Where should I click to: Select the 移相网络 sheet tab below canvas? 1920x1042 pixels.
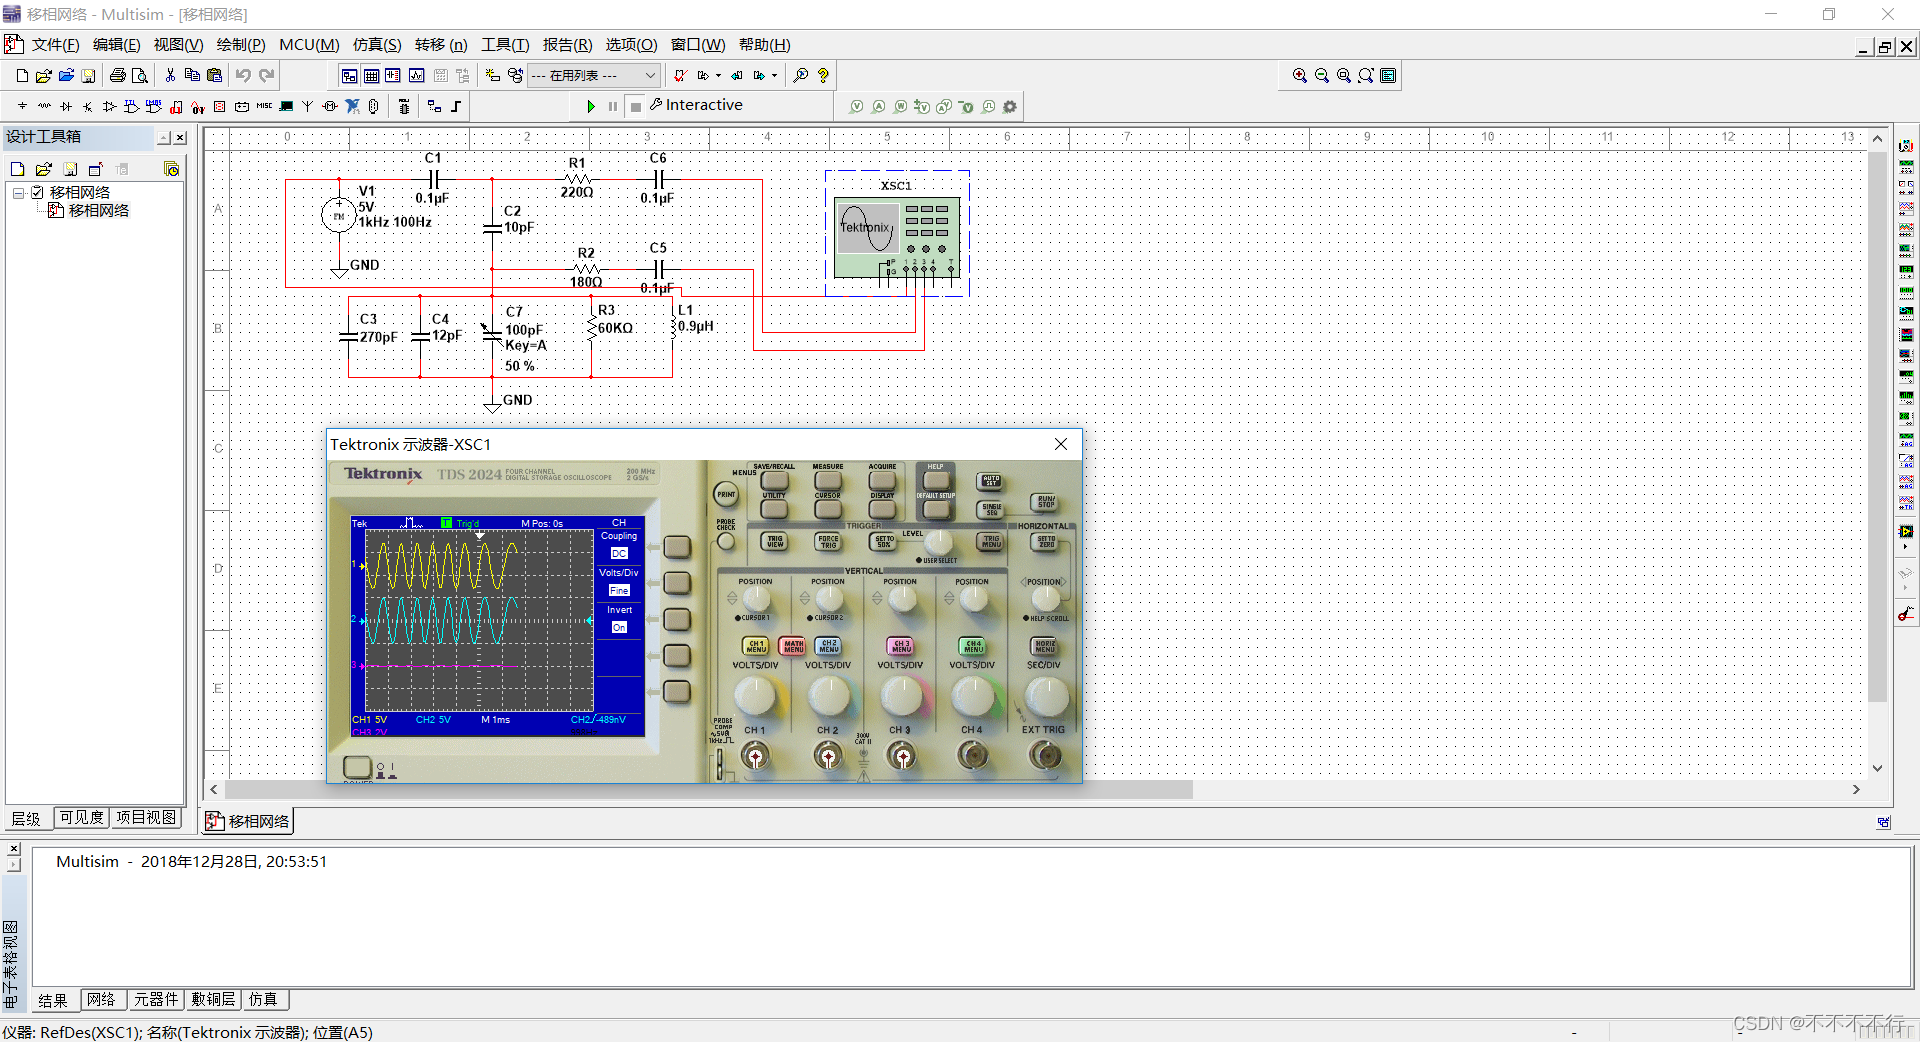249,822
